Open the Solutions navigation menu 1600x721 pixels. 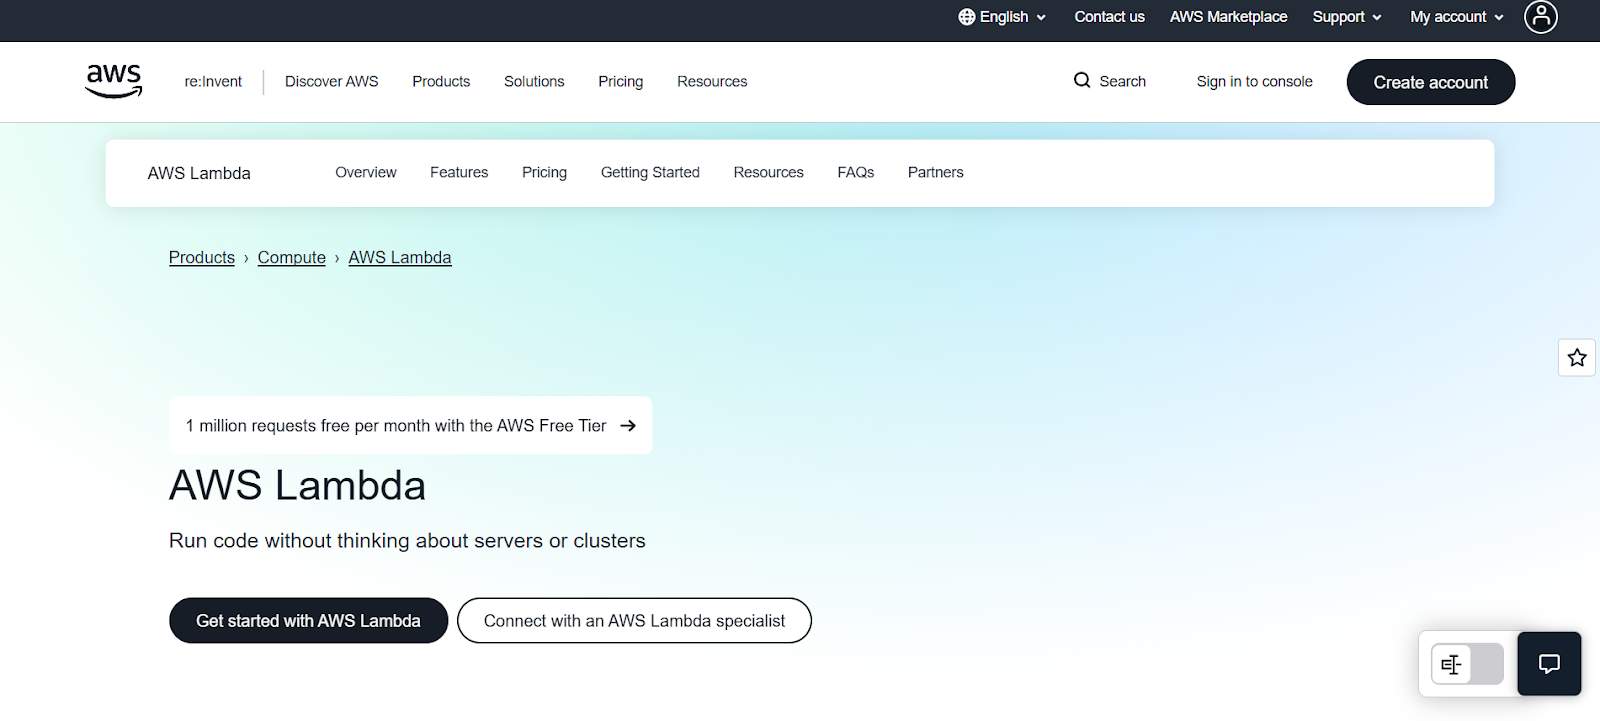coord(534,82)
